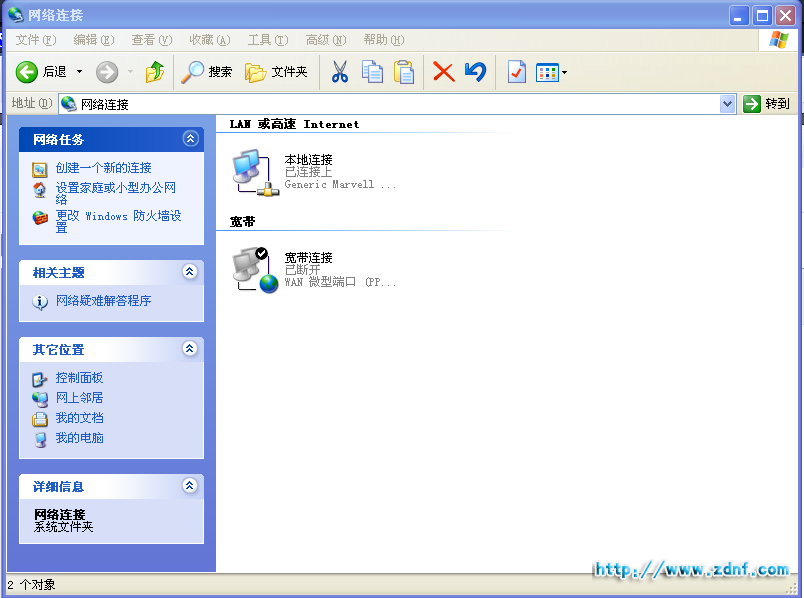Click the Network Neighborhood globe icon
This screenshot has height=598, width=804.
pyautogui.click(x=39, y=398)
